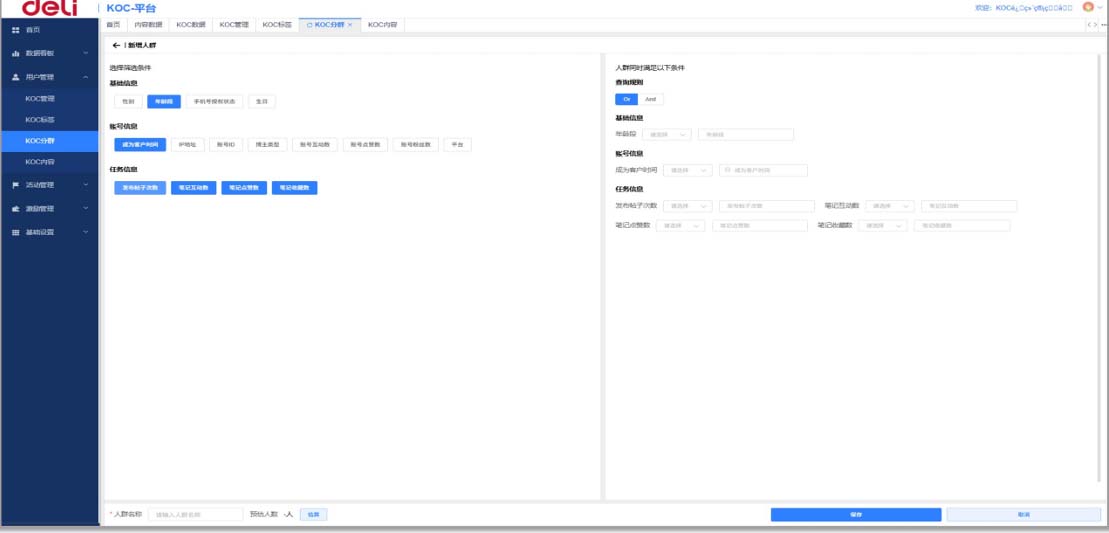
Task: Select the And query rule
Action: [x=650, y=99]
